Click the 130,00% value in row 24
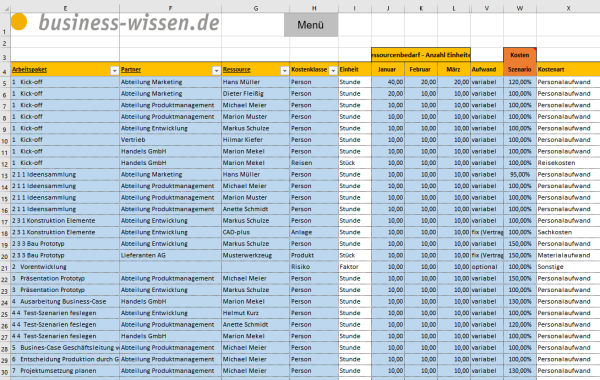 [x=520, y=302]
